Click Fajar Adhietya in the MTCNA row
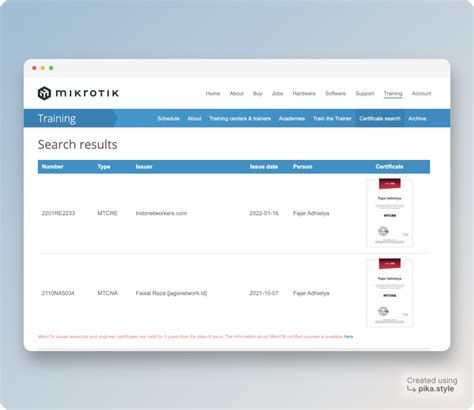The height and width of the screenshot is (410, 474). (x=311, y=293)
